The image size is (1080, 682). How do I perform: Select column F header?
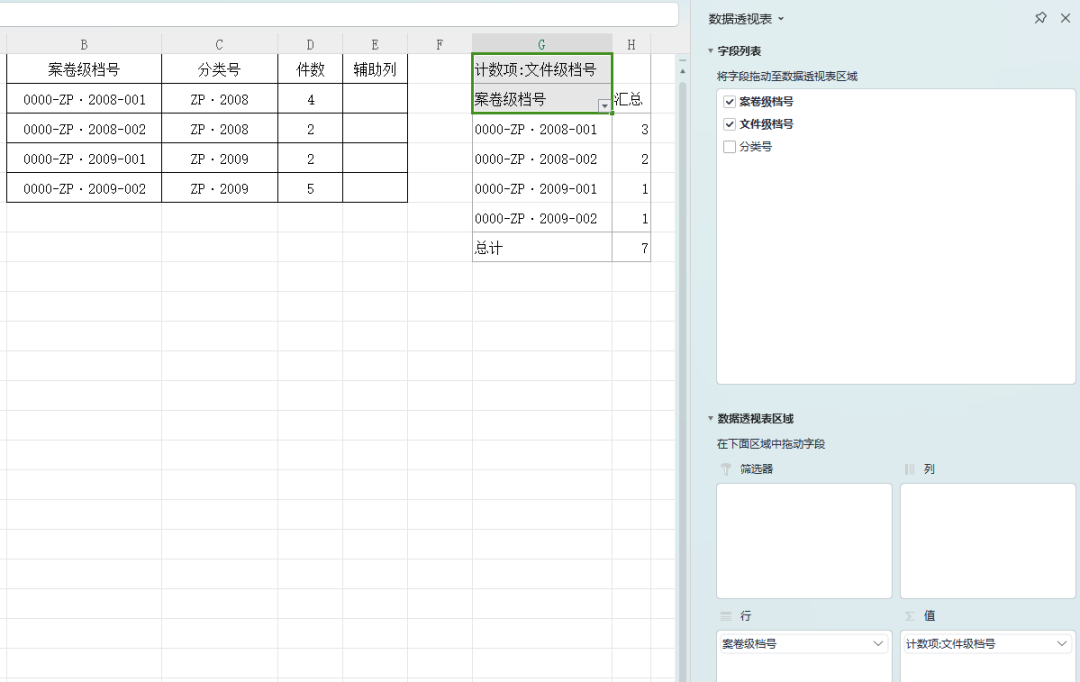pyautogui.click(x=439, y=45)
